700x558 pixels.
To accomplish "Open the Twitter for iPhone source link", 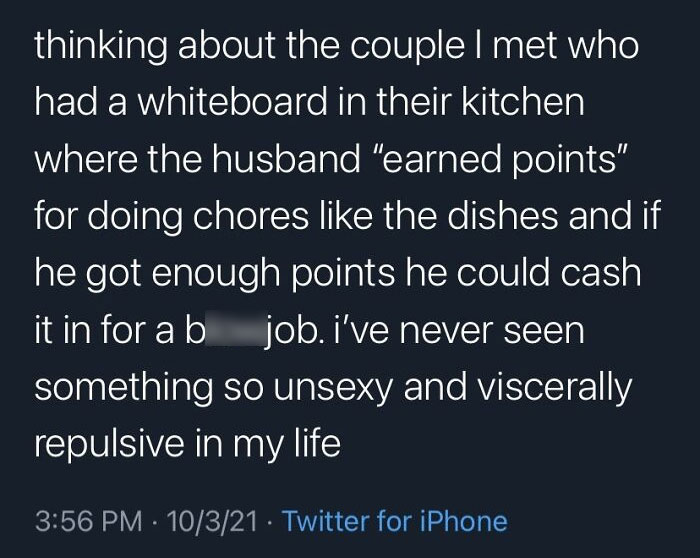I will pos(395,521).
